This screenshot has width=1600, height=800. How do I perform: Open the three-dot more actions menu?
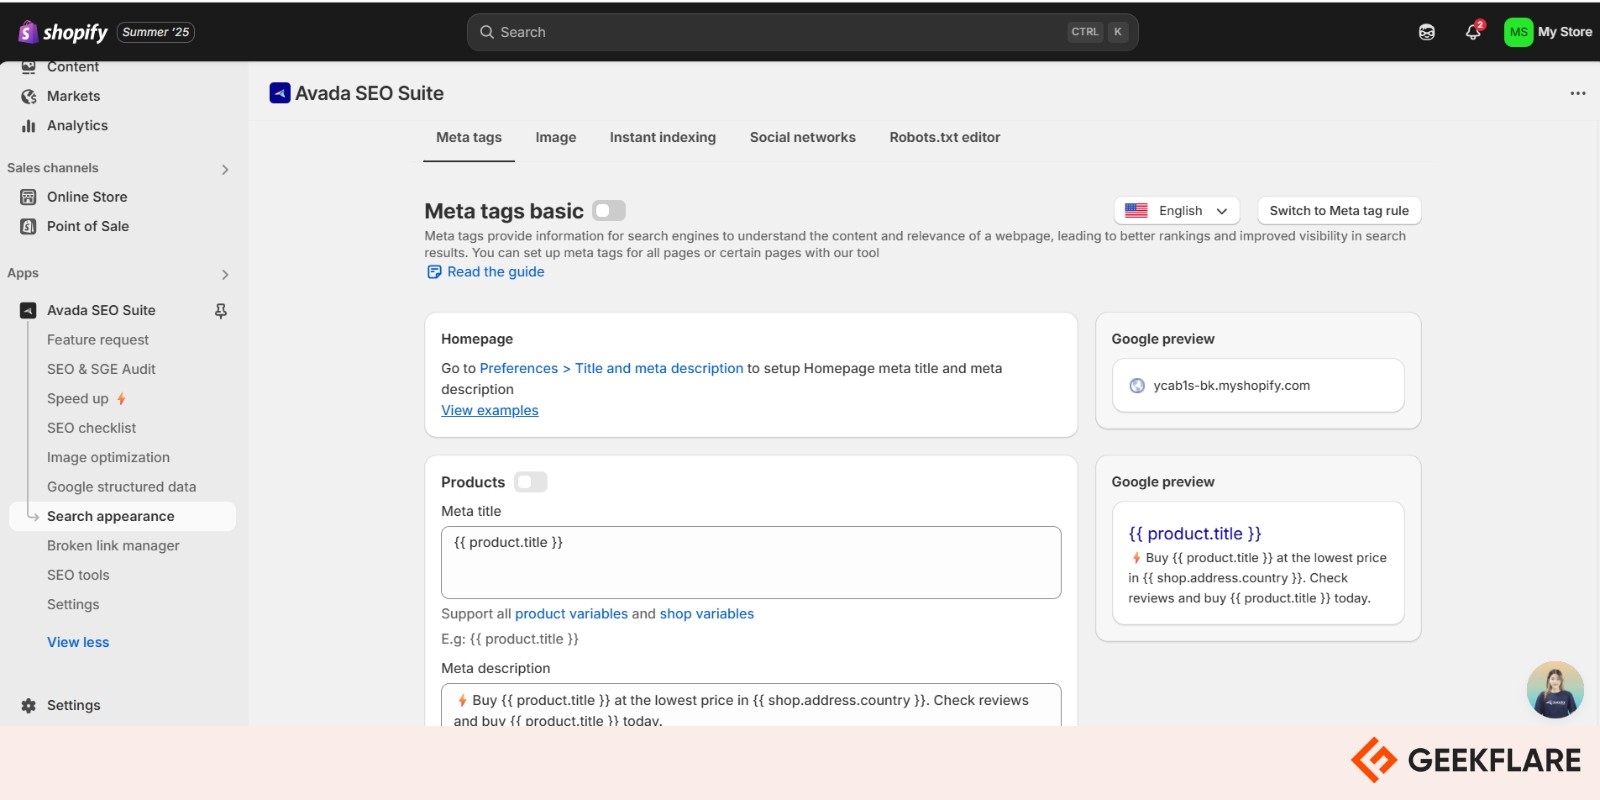pyautogui.click(x=1578, y=93)
